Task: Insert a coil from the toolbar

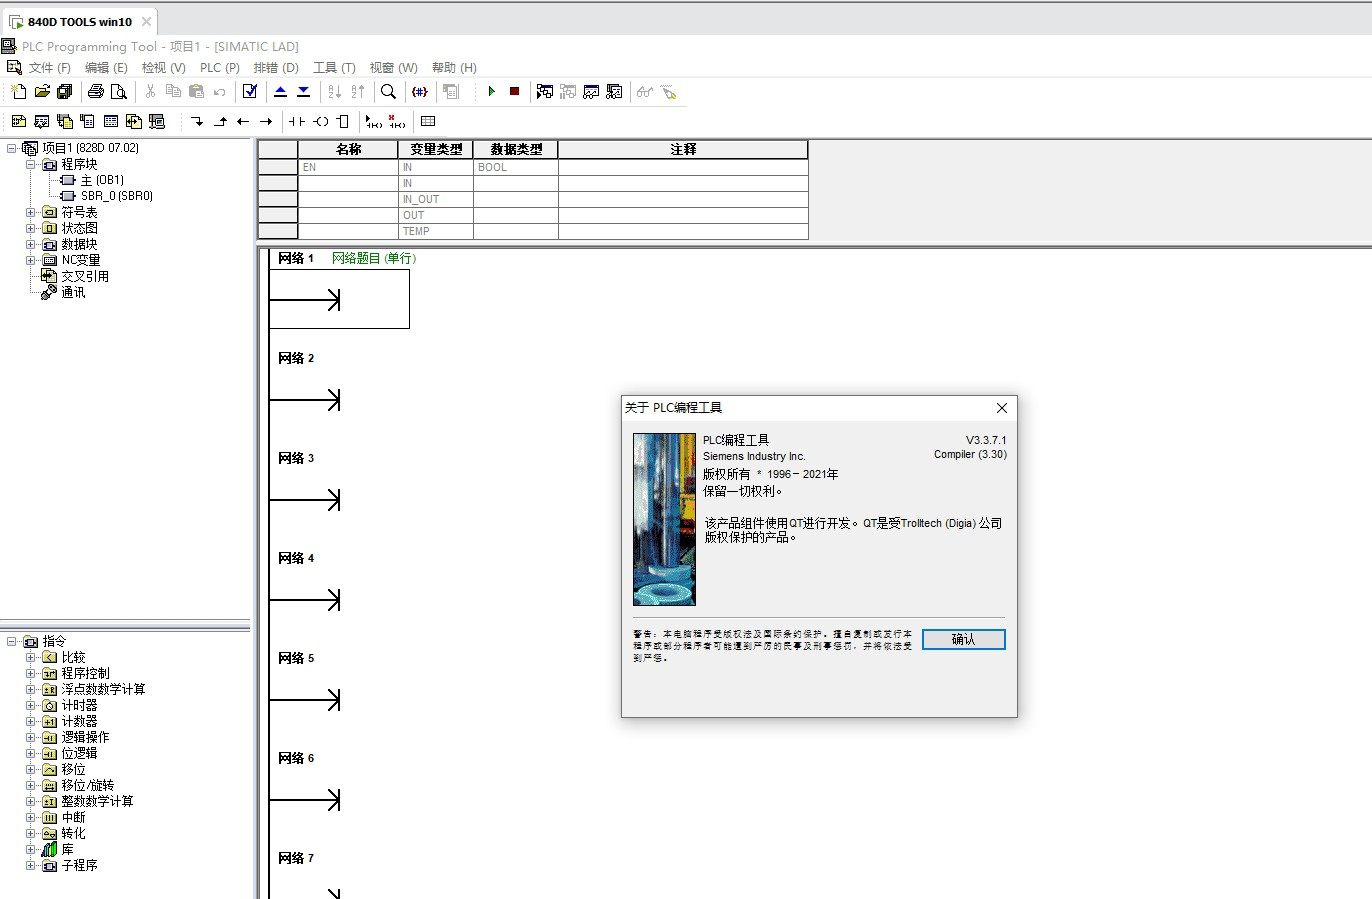Action: [320, 122]
